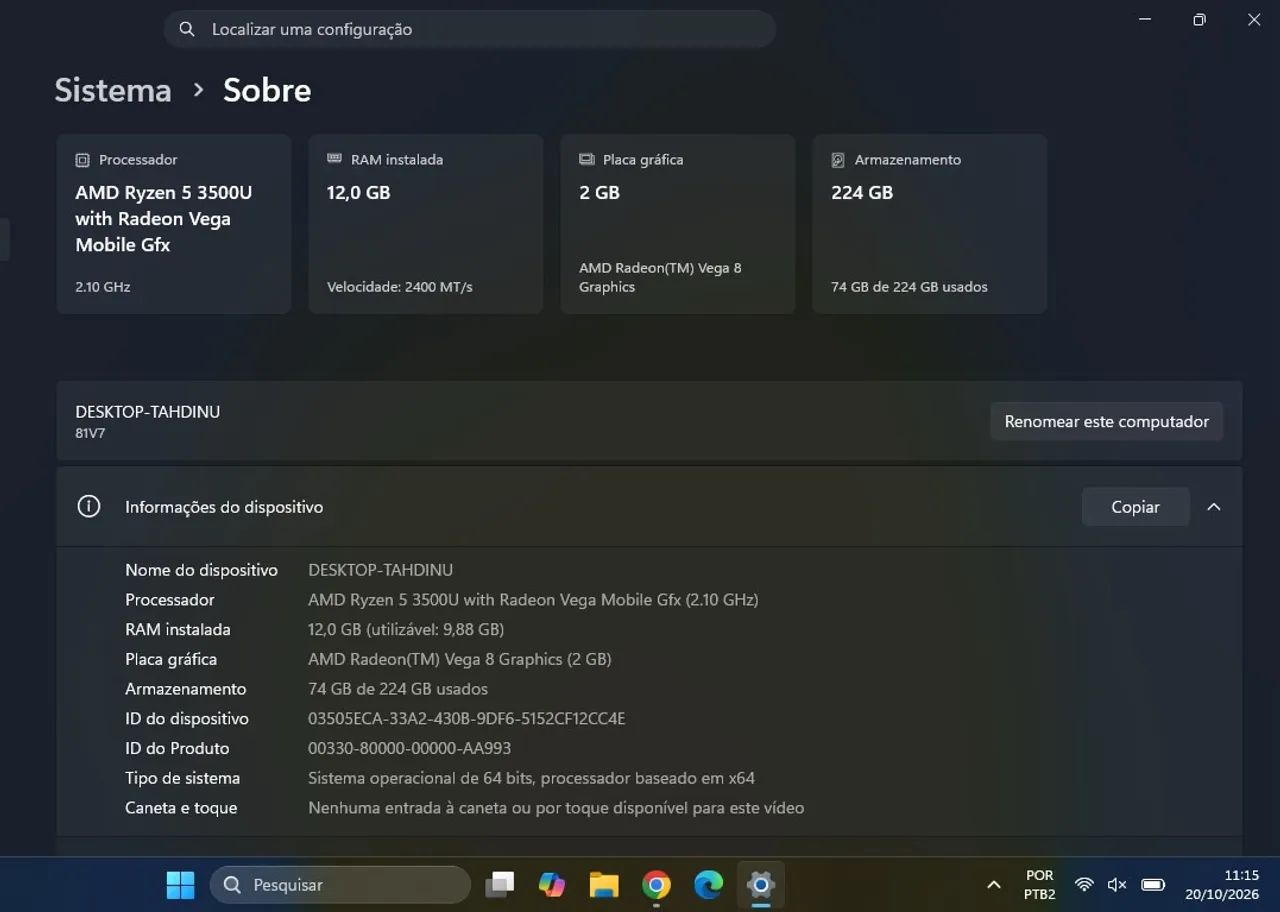Click the Sobre page heading
Screen dimensions: 1280x912
point(267,90)
